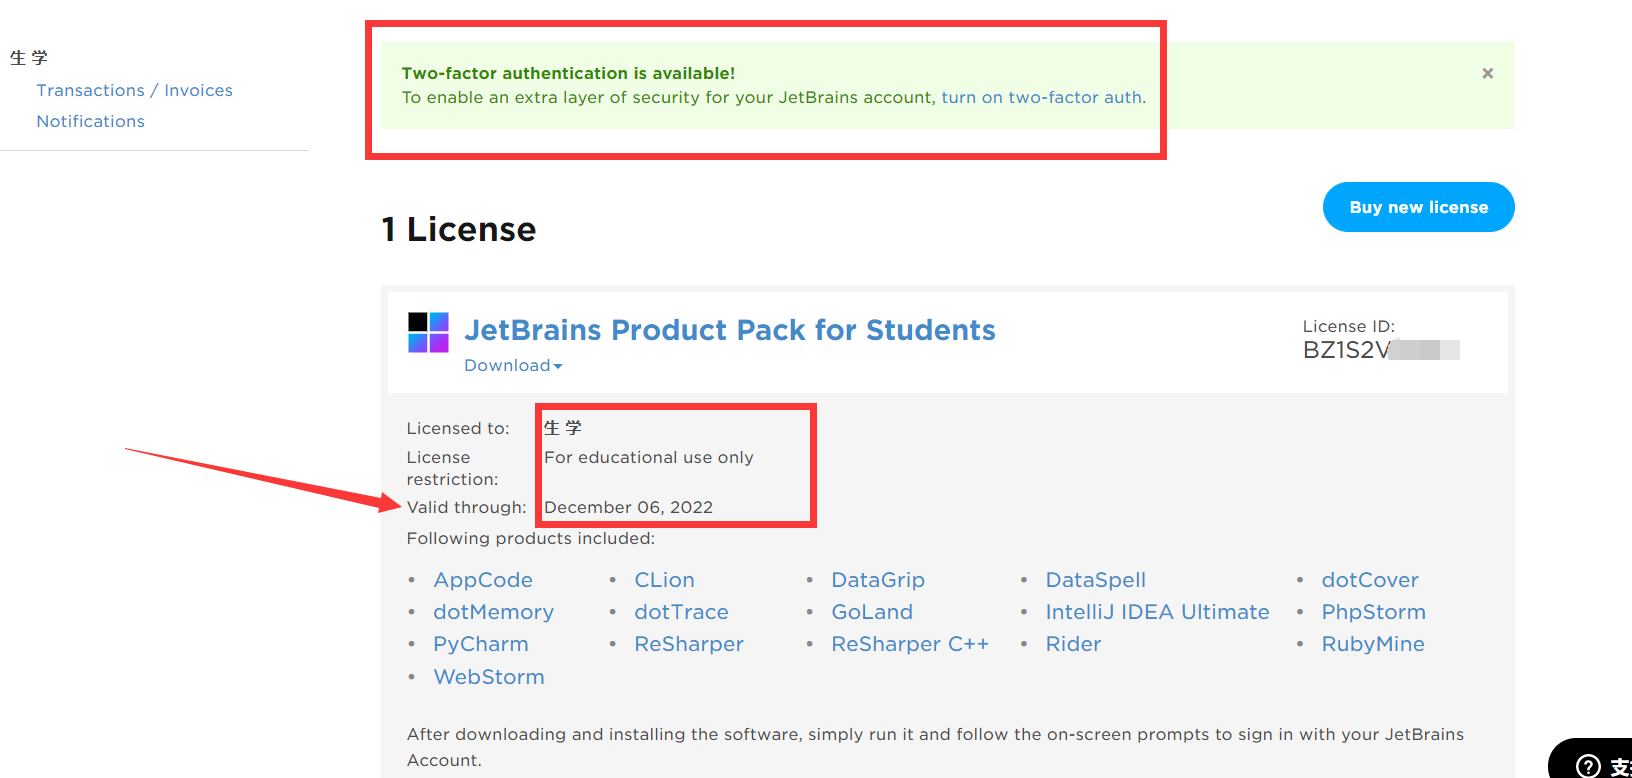Viewport: 1632px width, 778px height.
Task: Open the AppCode product link
Action: coord(483,580)
